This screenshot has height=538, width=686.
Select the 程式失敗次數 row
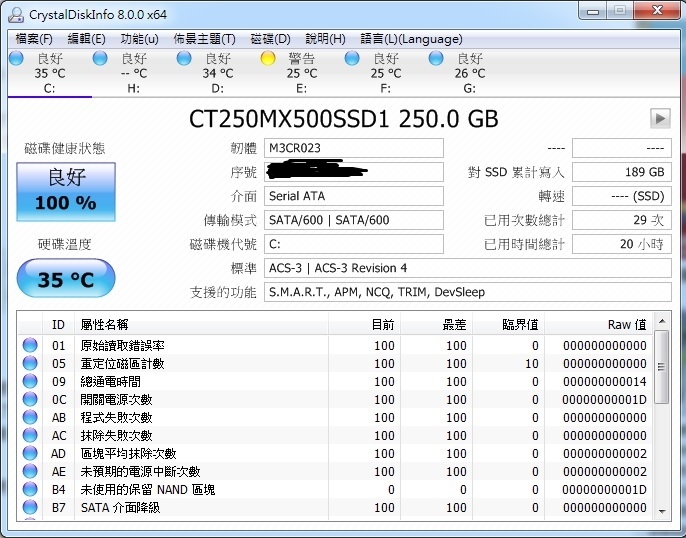335,417
